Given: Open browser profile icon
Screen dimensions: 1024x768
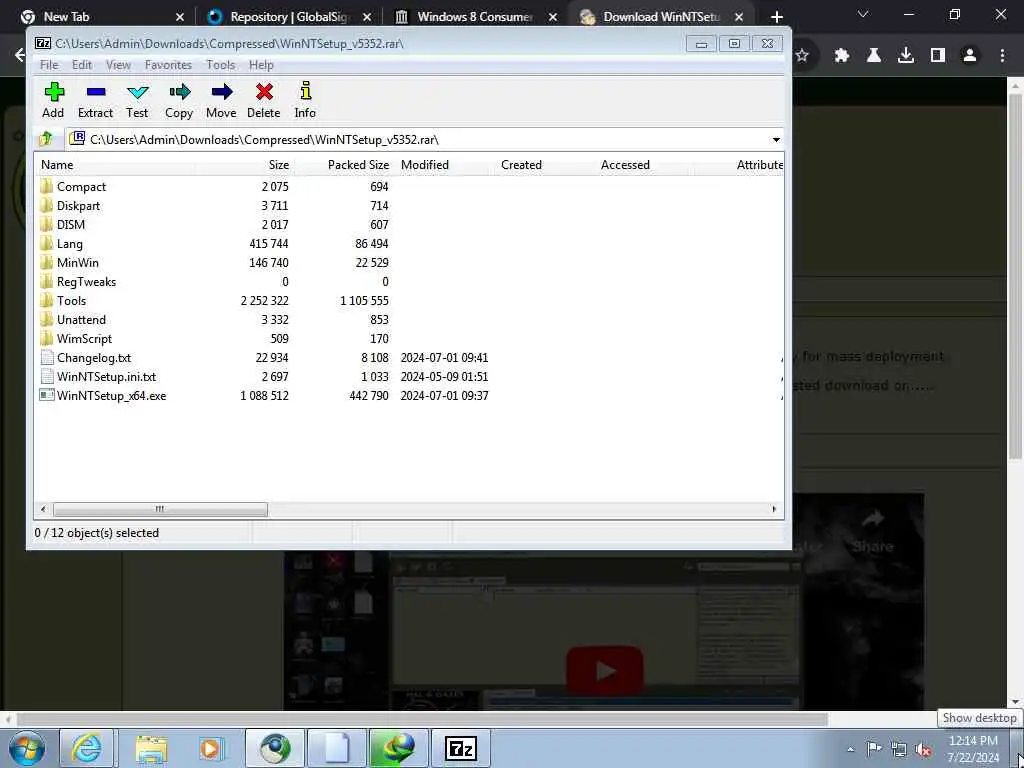Looking at the screenshot, I should click(970, 56).
